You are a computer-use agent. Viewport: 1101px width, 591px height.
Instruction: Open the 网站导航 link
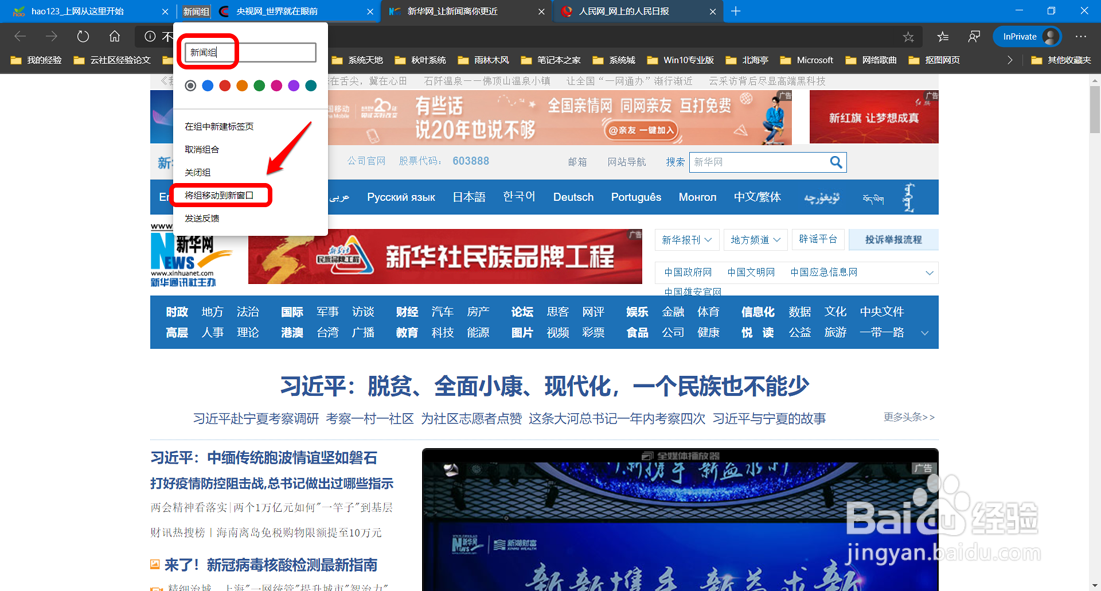click(x=626, y=161)
